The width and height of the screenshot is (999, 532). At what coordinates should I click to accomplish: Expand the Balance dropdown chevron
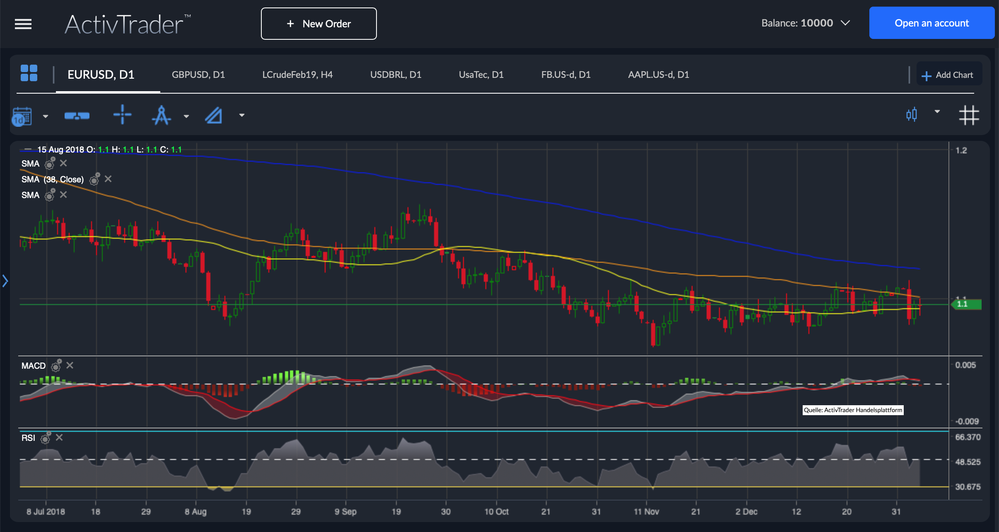pos(845,23)
